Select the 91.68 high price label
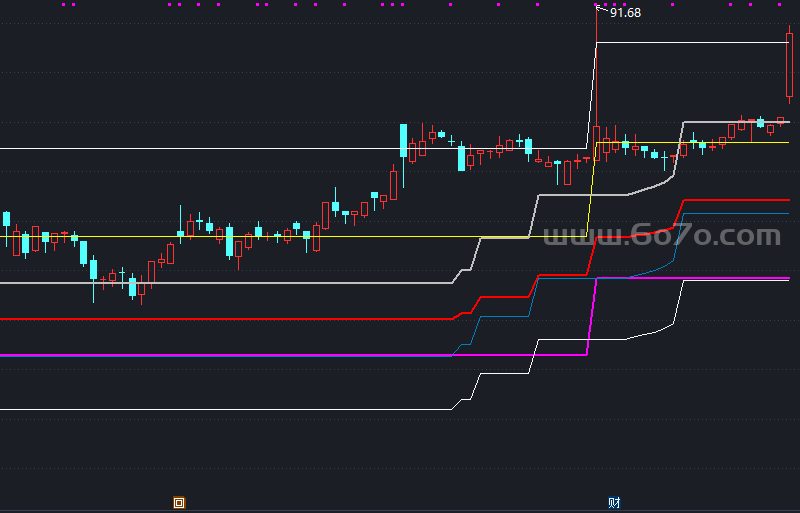800x513 pixels. (x=626, y=13)
